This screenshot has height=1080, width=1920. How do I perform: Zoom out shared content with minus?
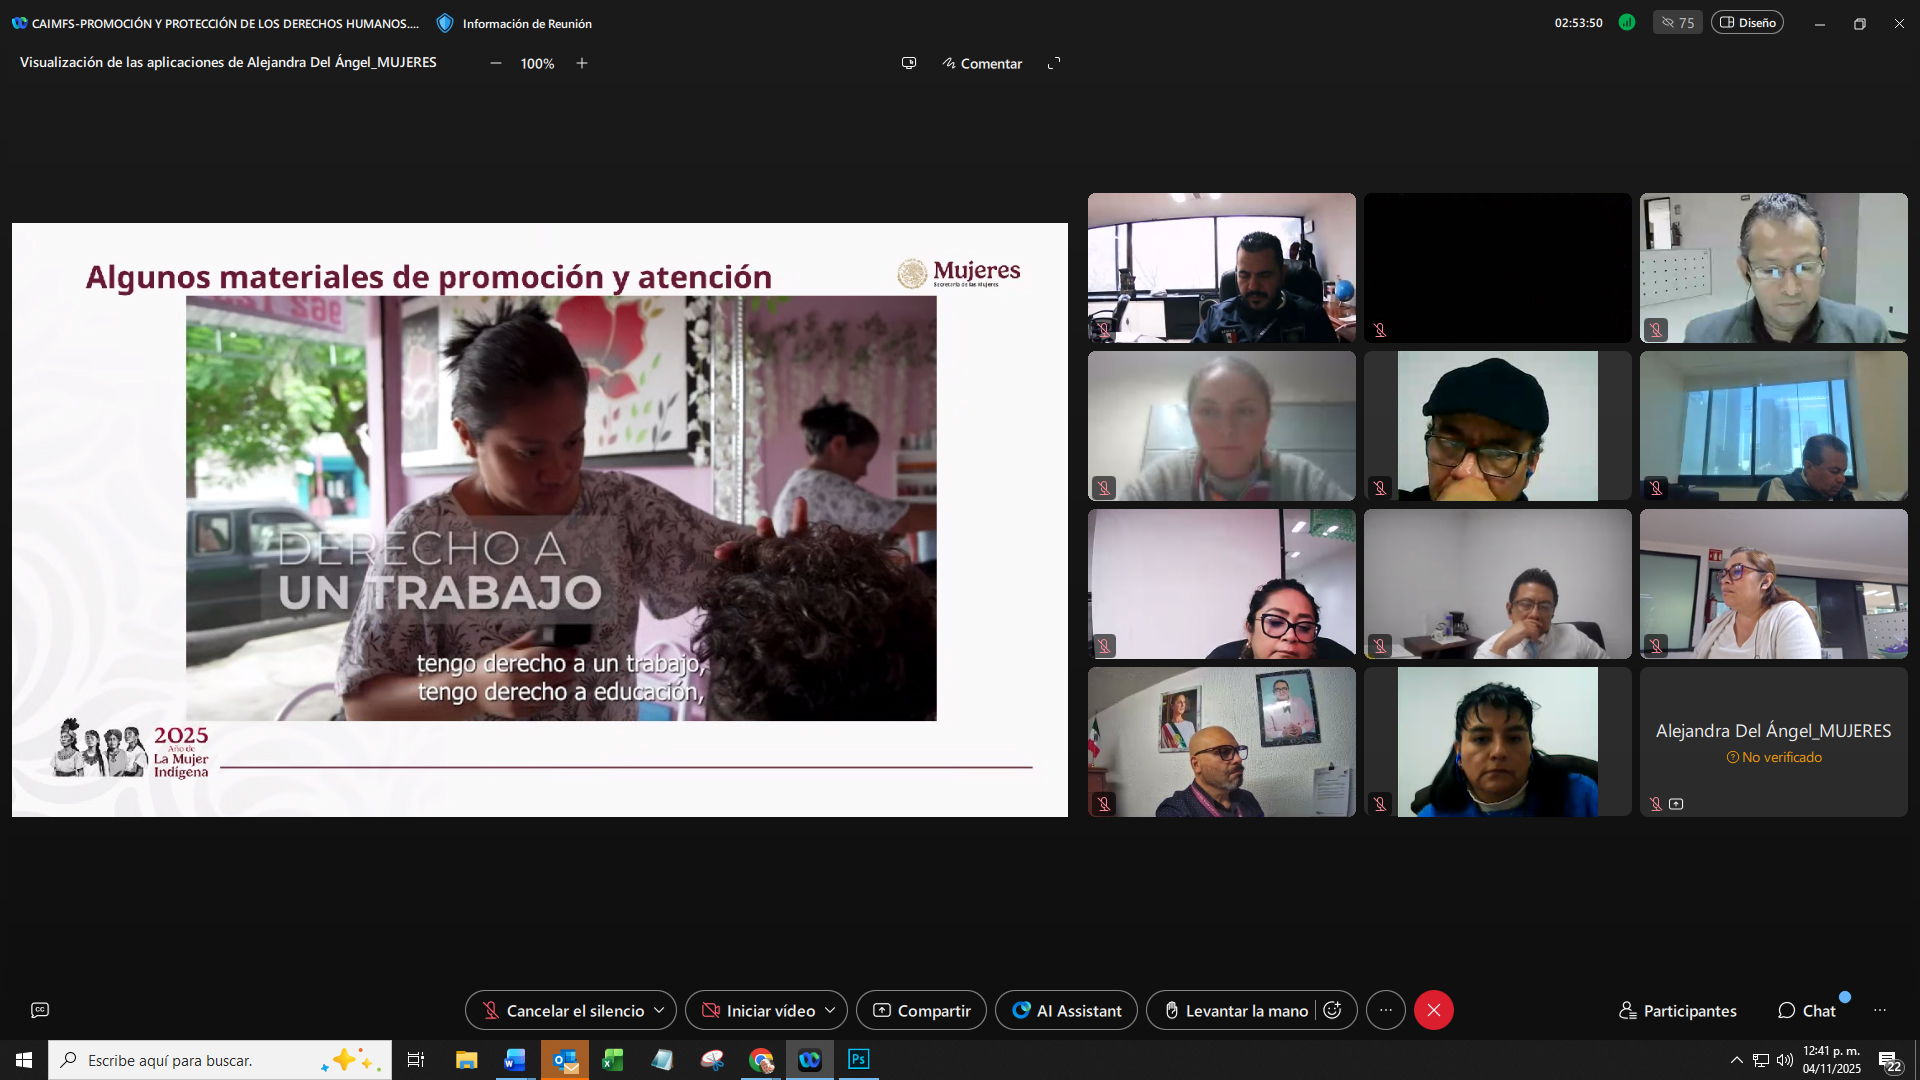tap(495, 63)
